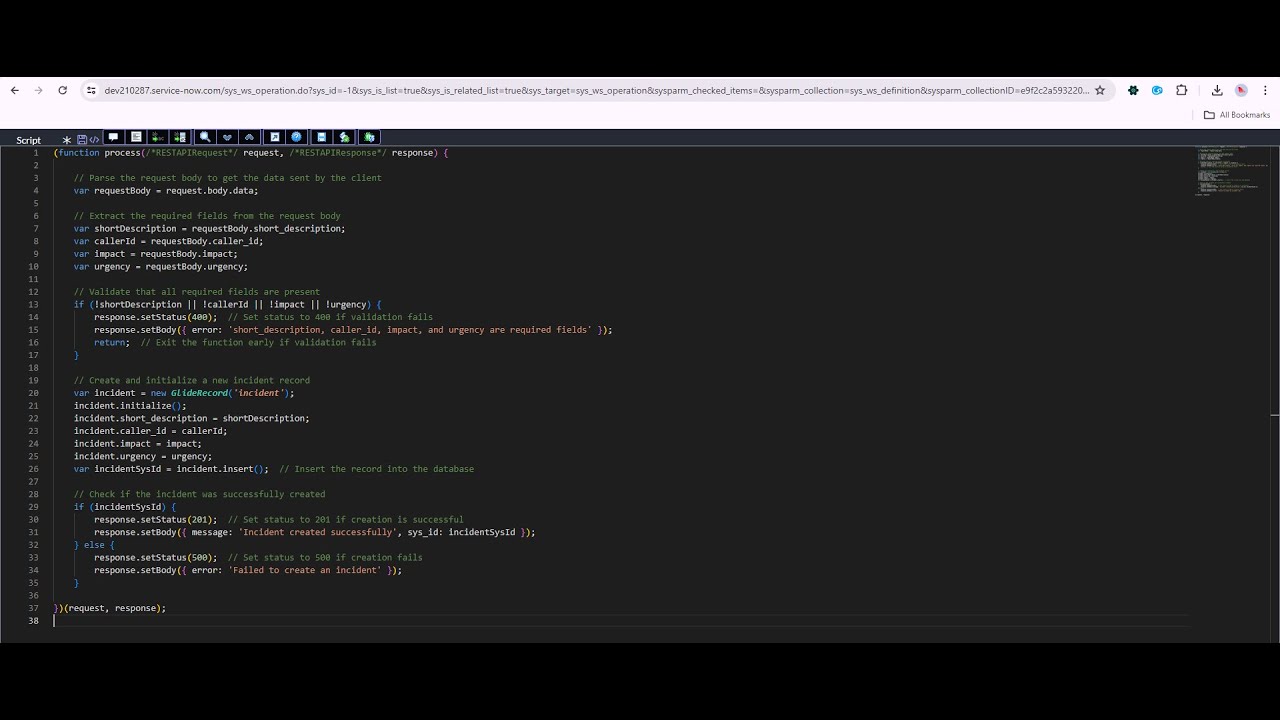The image size is (1280, 720).
Task: Click the small blue floppy icon beside Script
Action: coord(82,140)
